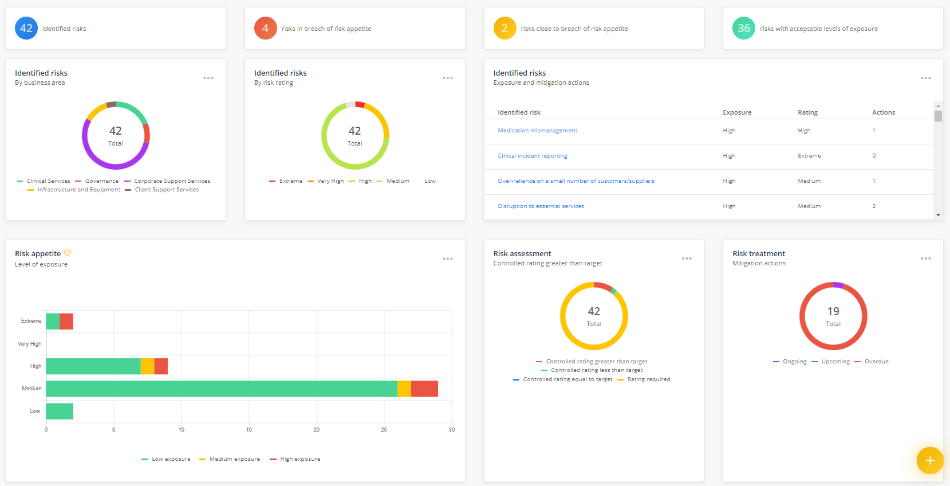This screenshot has height=486, width=950.
Task: Toggle Overdue legend in Risk treatment chart
Action: click(x=872, y=361)
